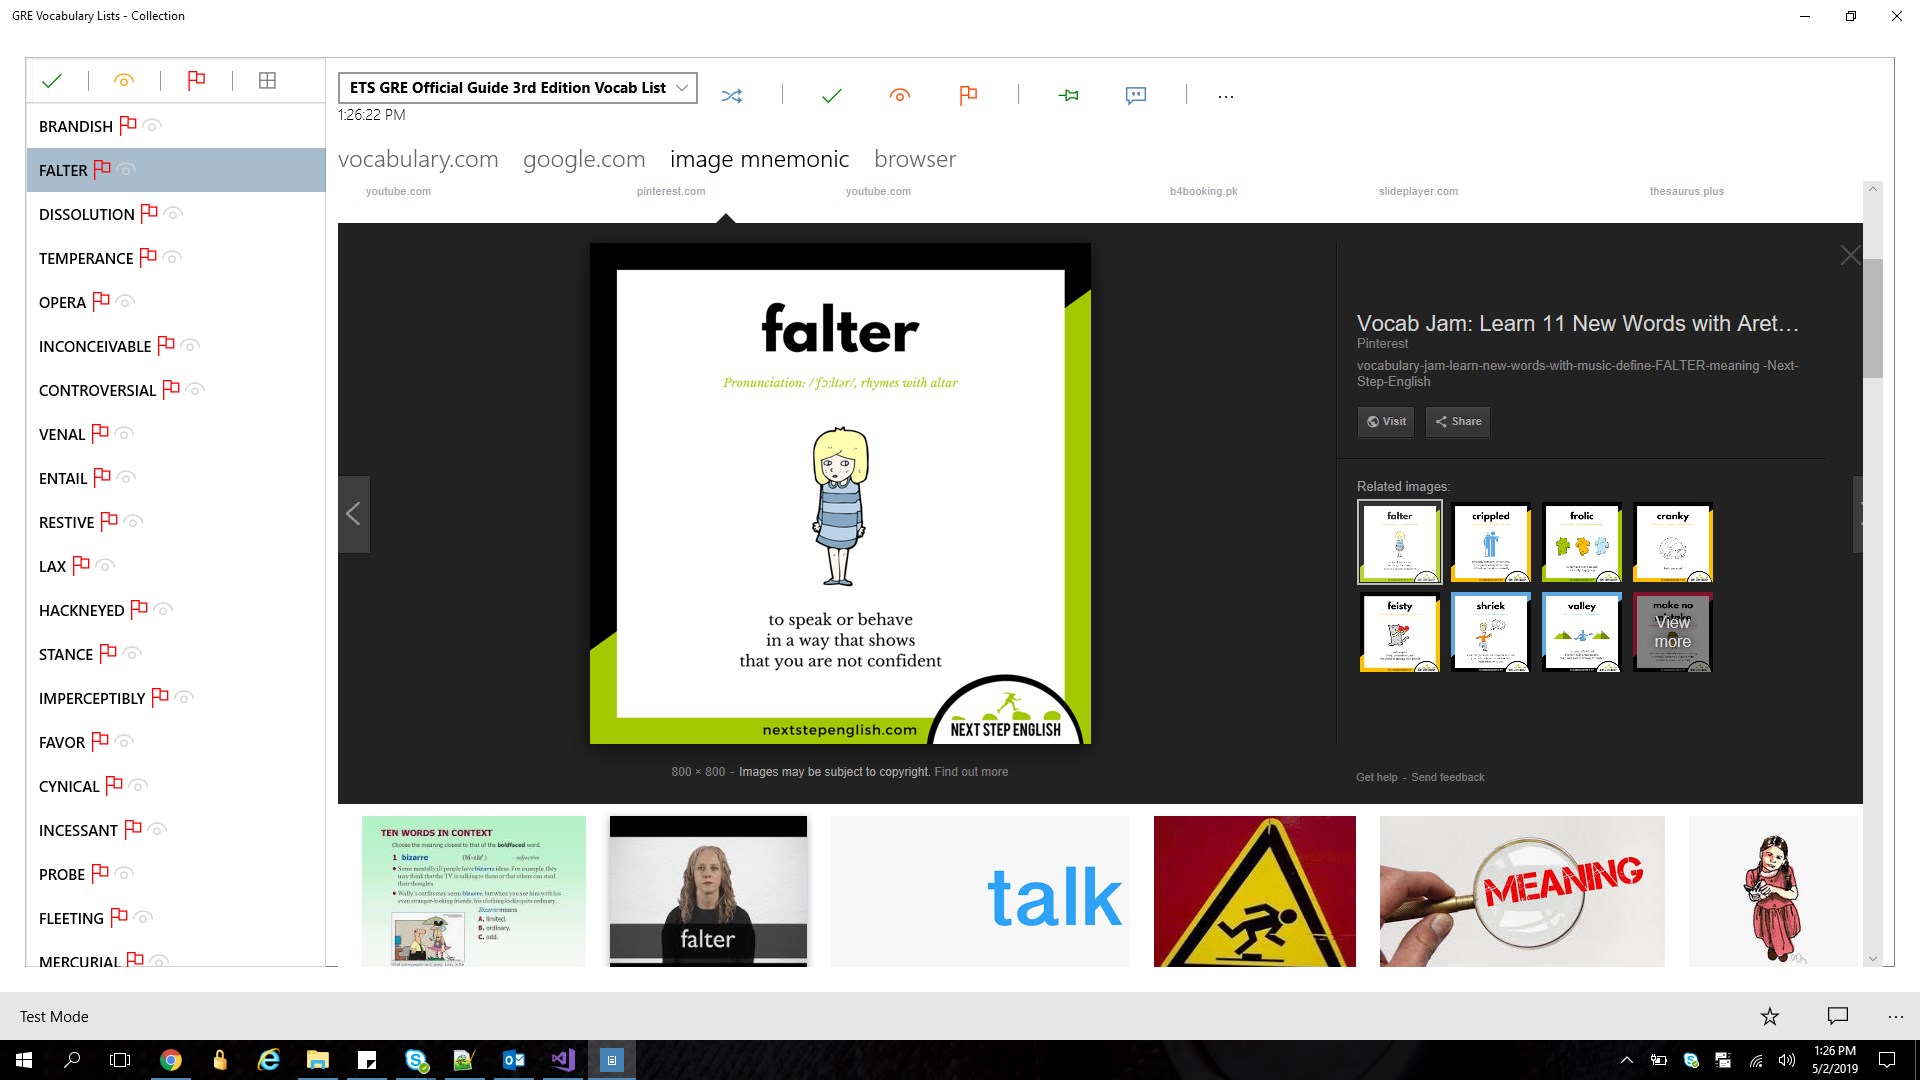
Task: Toggle the eye icon next to BRANDISH
Action: pos(153,126)
